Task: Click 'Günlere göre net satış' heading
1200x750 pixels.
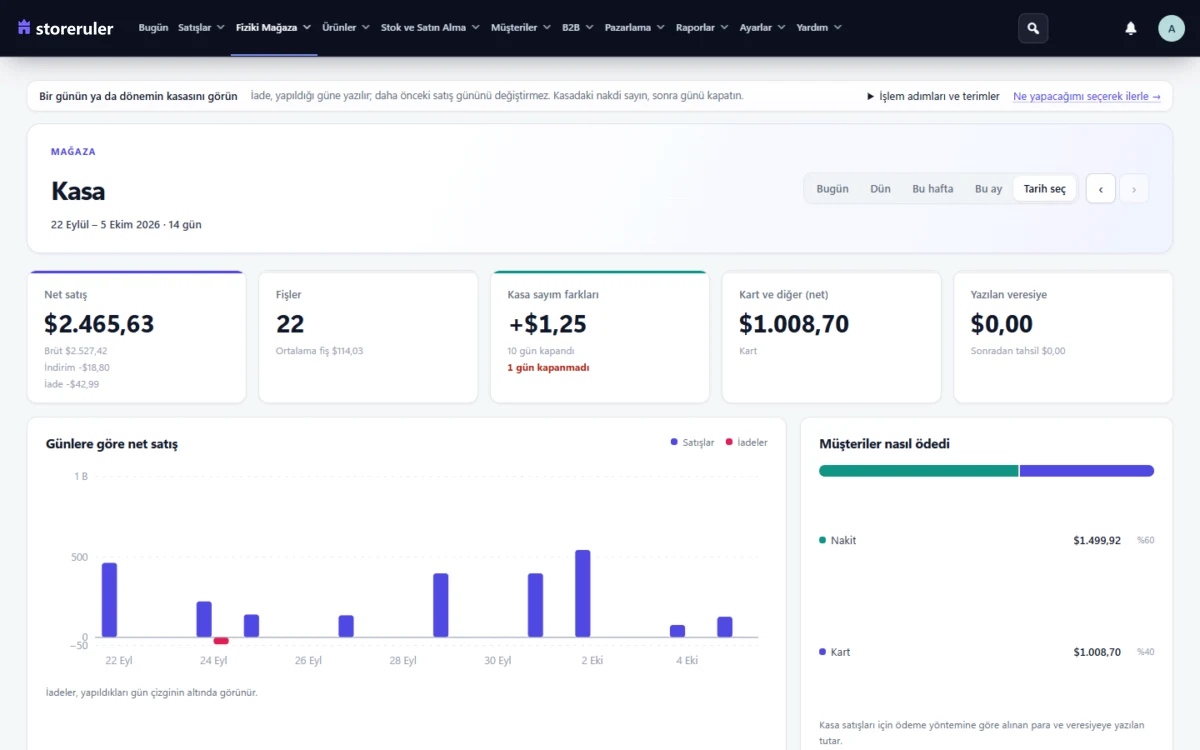Action: click(112, 444)
